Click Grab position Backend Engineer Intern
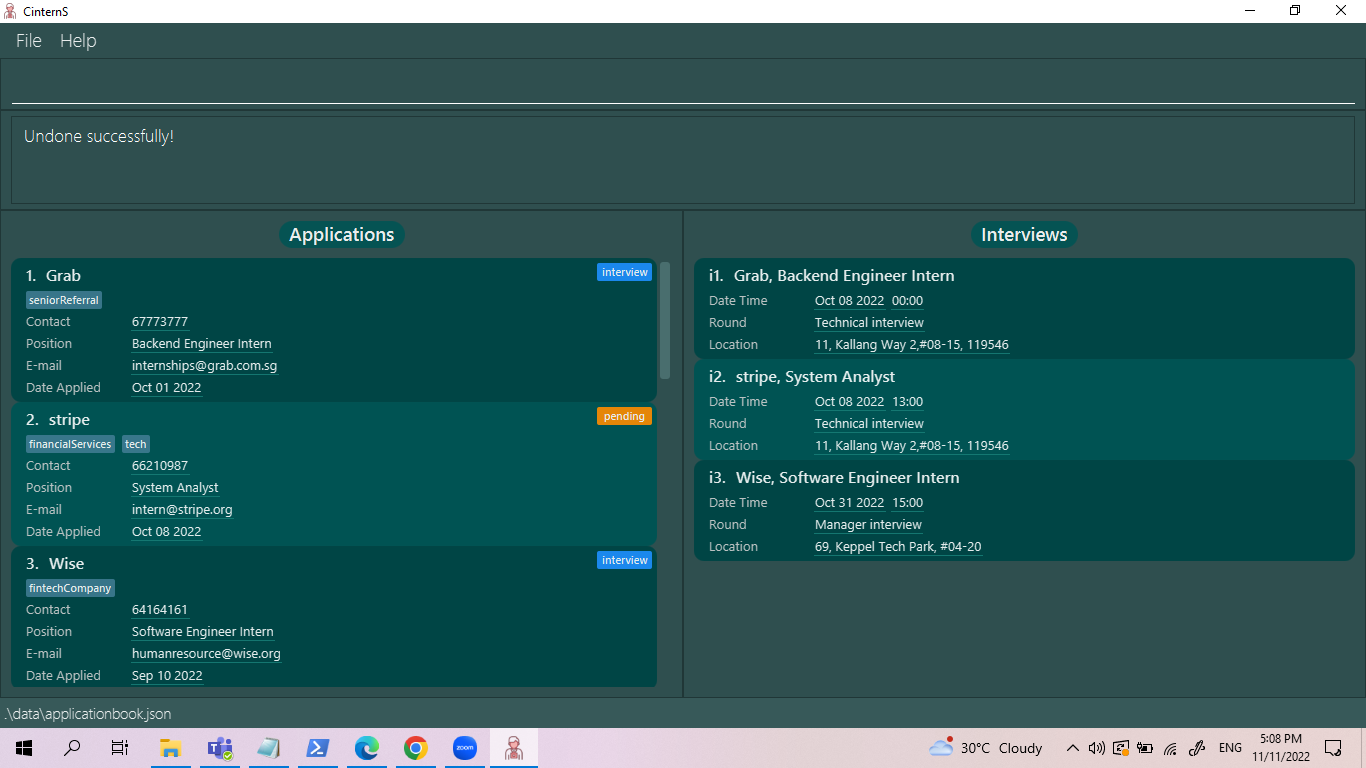 [202, 344]
